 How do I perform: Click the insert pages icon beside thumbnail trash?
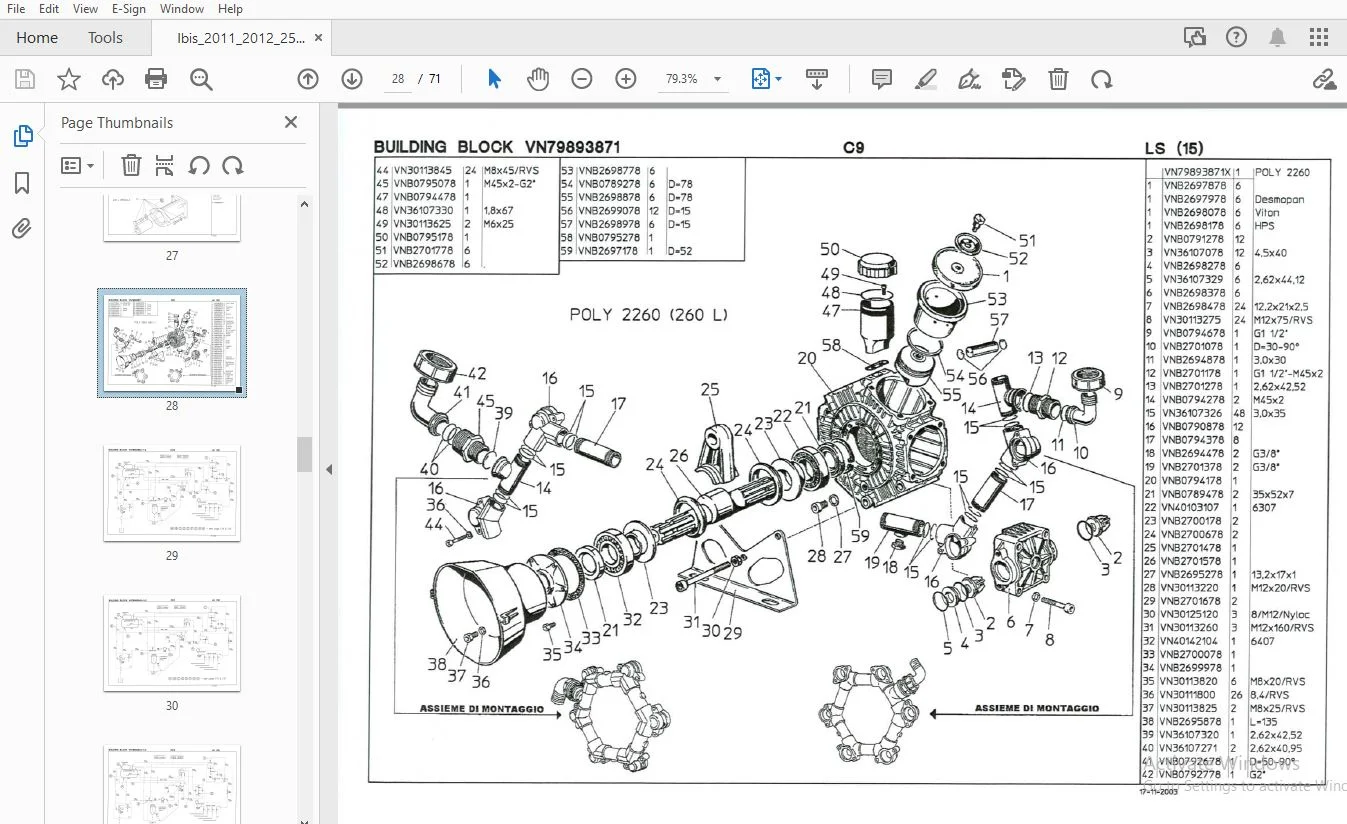pyautogui.click(x=165, y=165)
